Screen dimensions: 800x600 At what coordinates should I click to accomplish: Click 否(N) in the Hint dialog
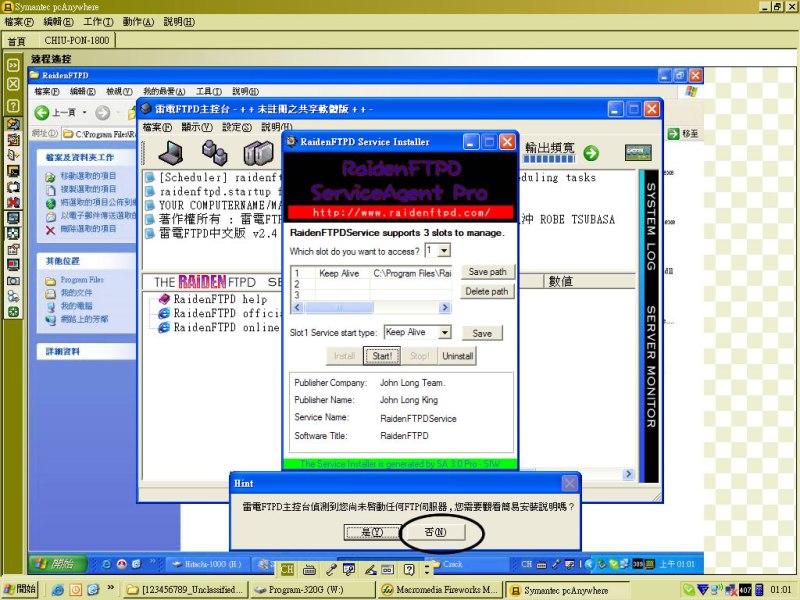[x=435, y=532]
